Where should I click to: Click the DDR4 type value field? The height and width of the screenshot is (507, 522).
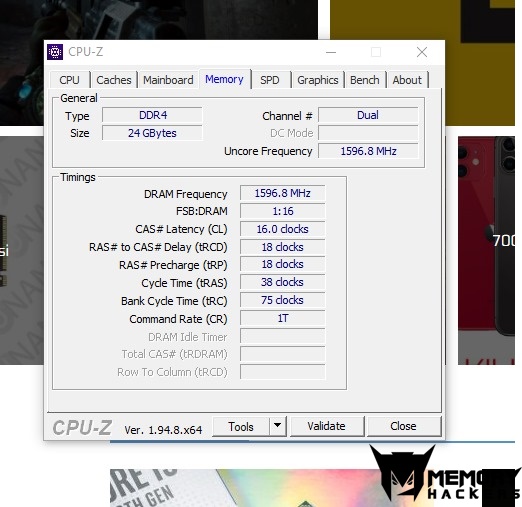point(152,115)
